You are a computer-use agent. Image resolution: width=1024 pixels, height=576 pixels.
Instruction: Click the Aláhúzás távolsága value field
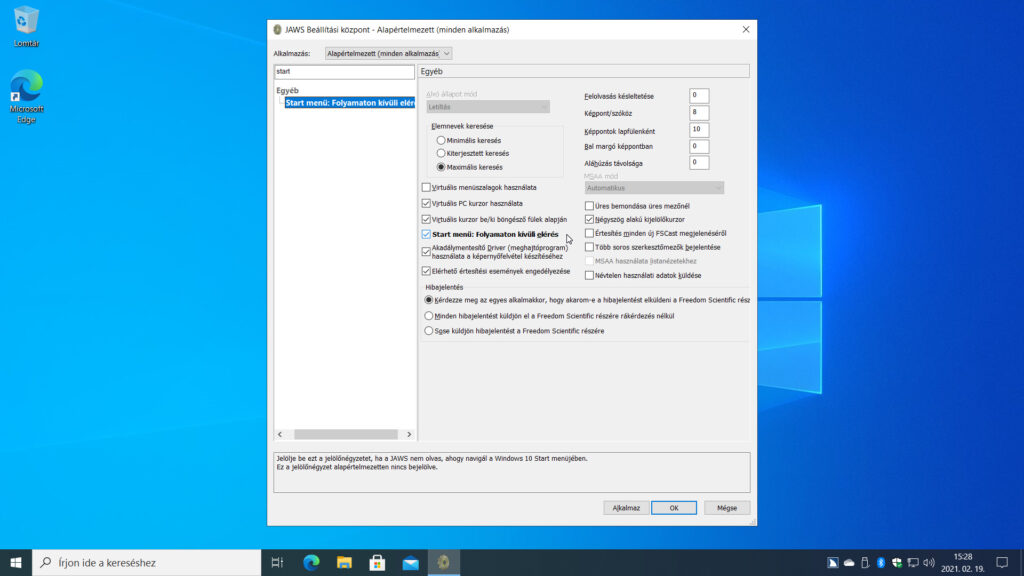click(x=699, y=163)
